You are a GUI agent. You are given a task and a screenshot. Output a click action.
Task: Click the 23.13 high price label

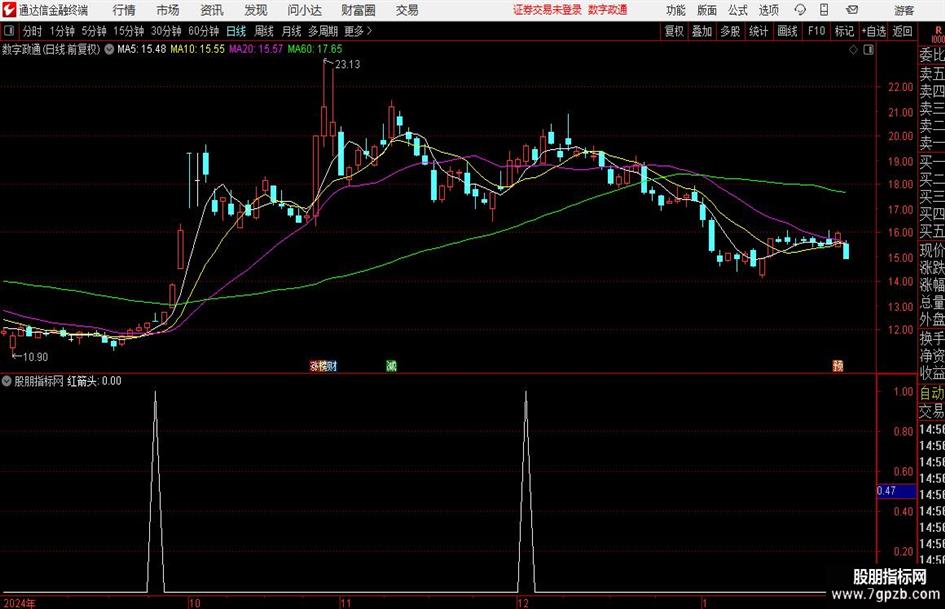347,65
